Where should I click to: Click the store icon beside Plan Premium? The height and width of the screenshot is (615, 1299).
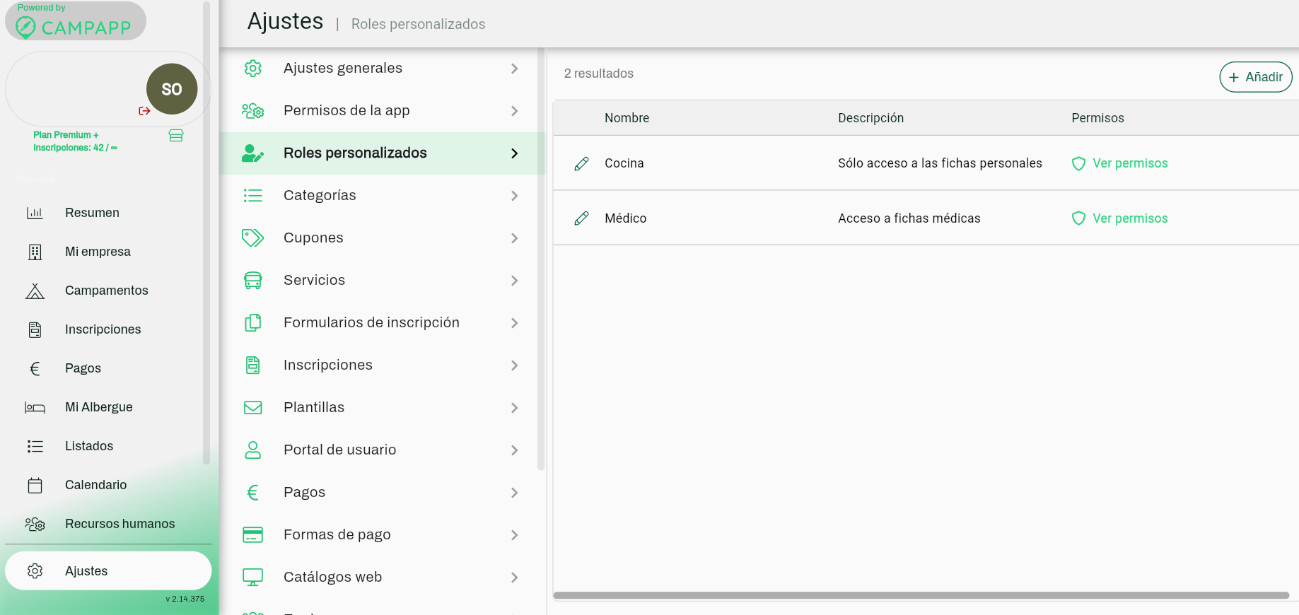[x=176, y=135]
